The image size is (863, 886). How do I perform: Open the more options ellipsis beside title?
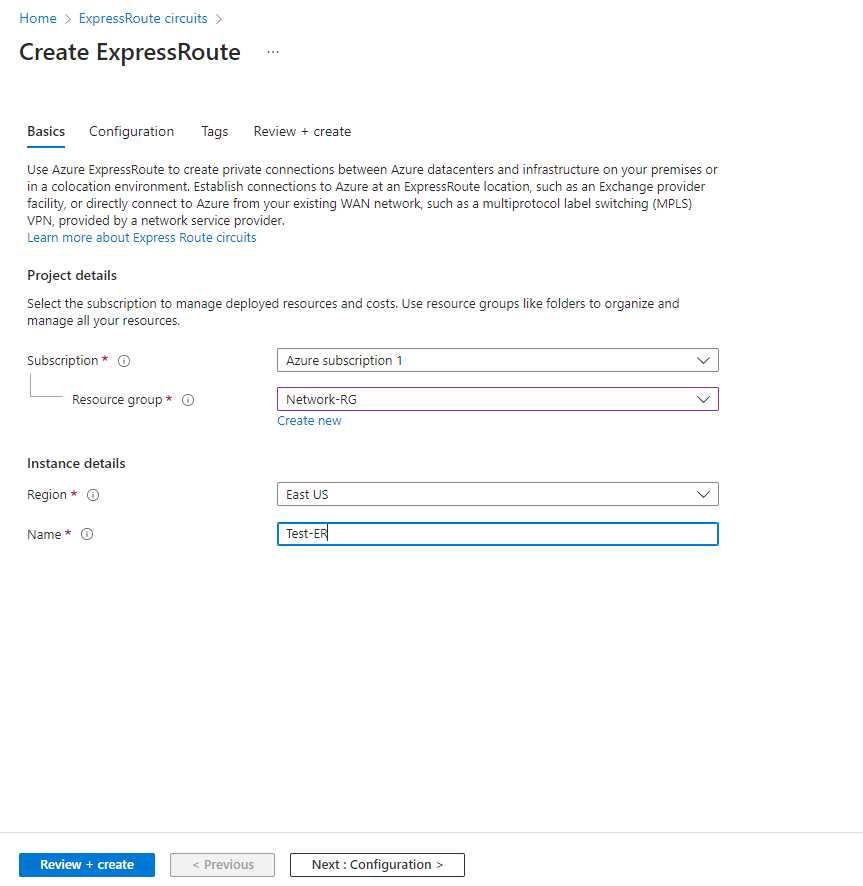pos(273,52)
